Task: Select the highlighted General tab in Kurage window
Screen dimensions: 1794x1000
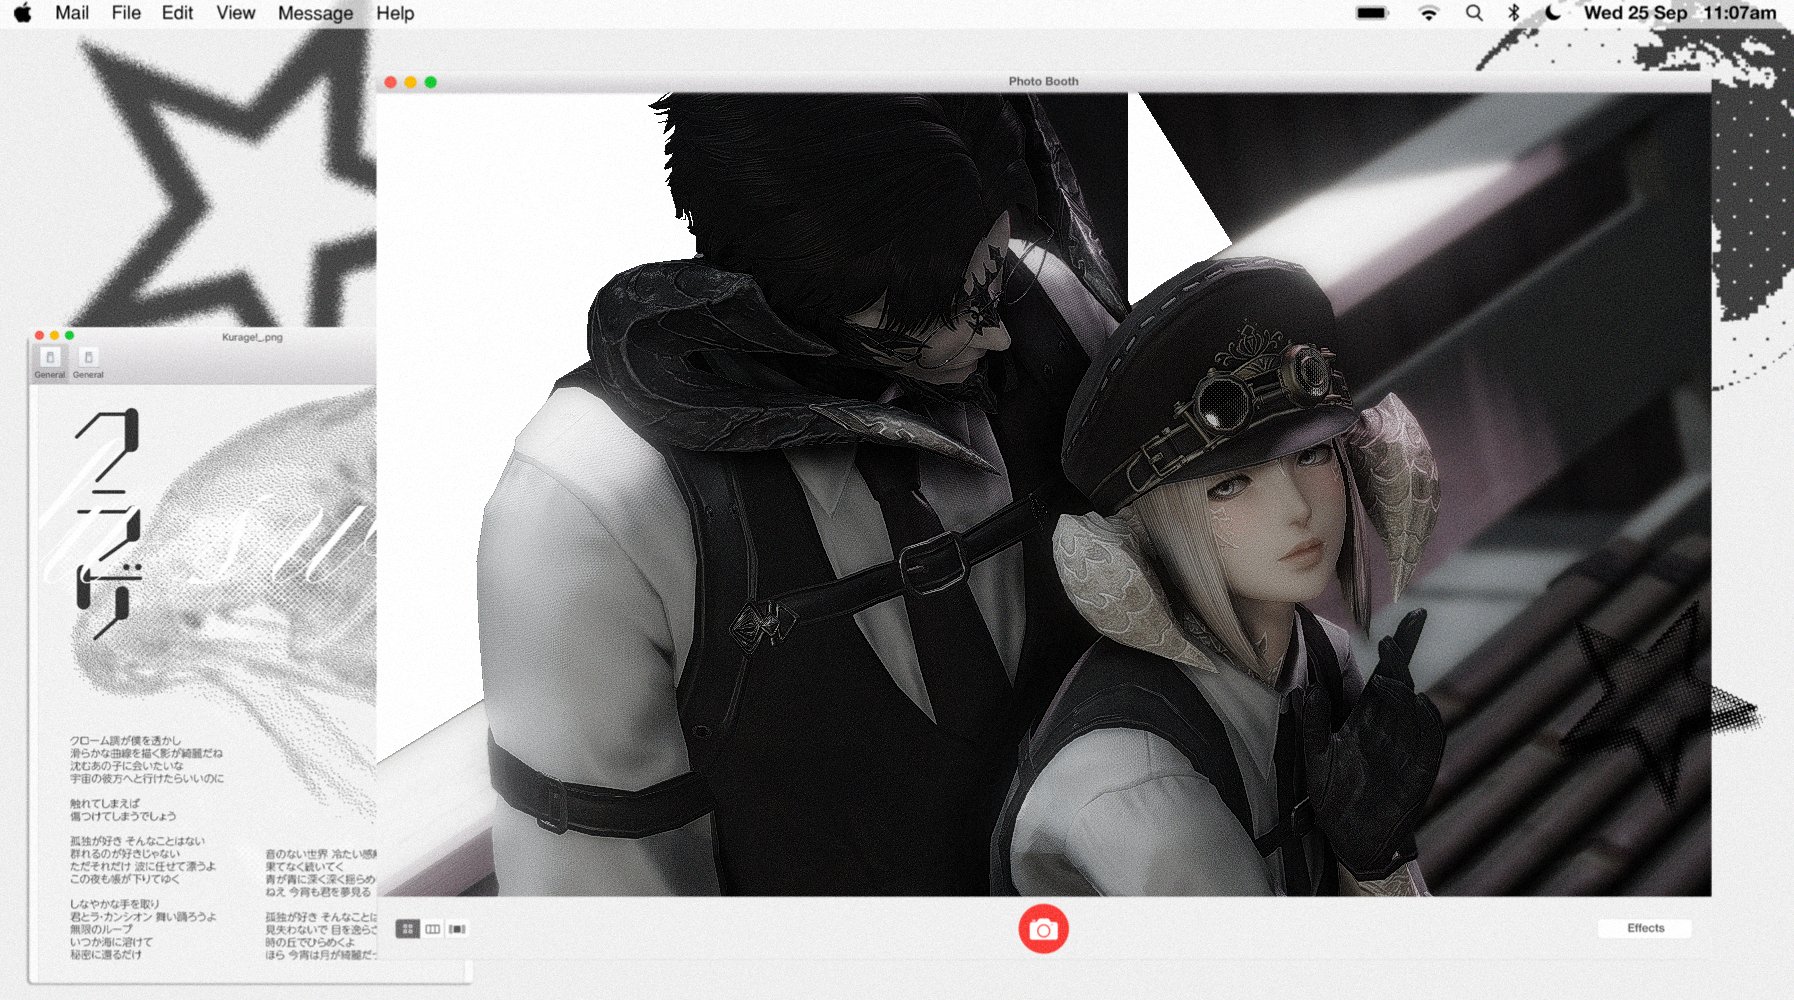Action: click(x=50, y=363)
